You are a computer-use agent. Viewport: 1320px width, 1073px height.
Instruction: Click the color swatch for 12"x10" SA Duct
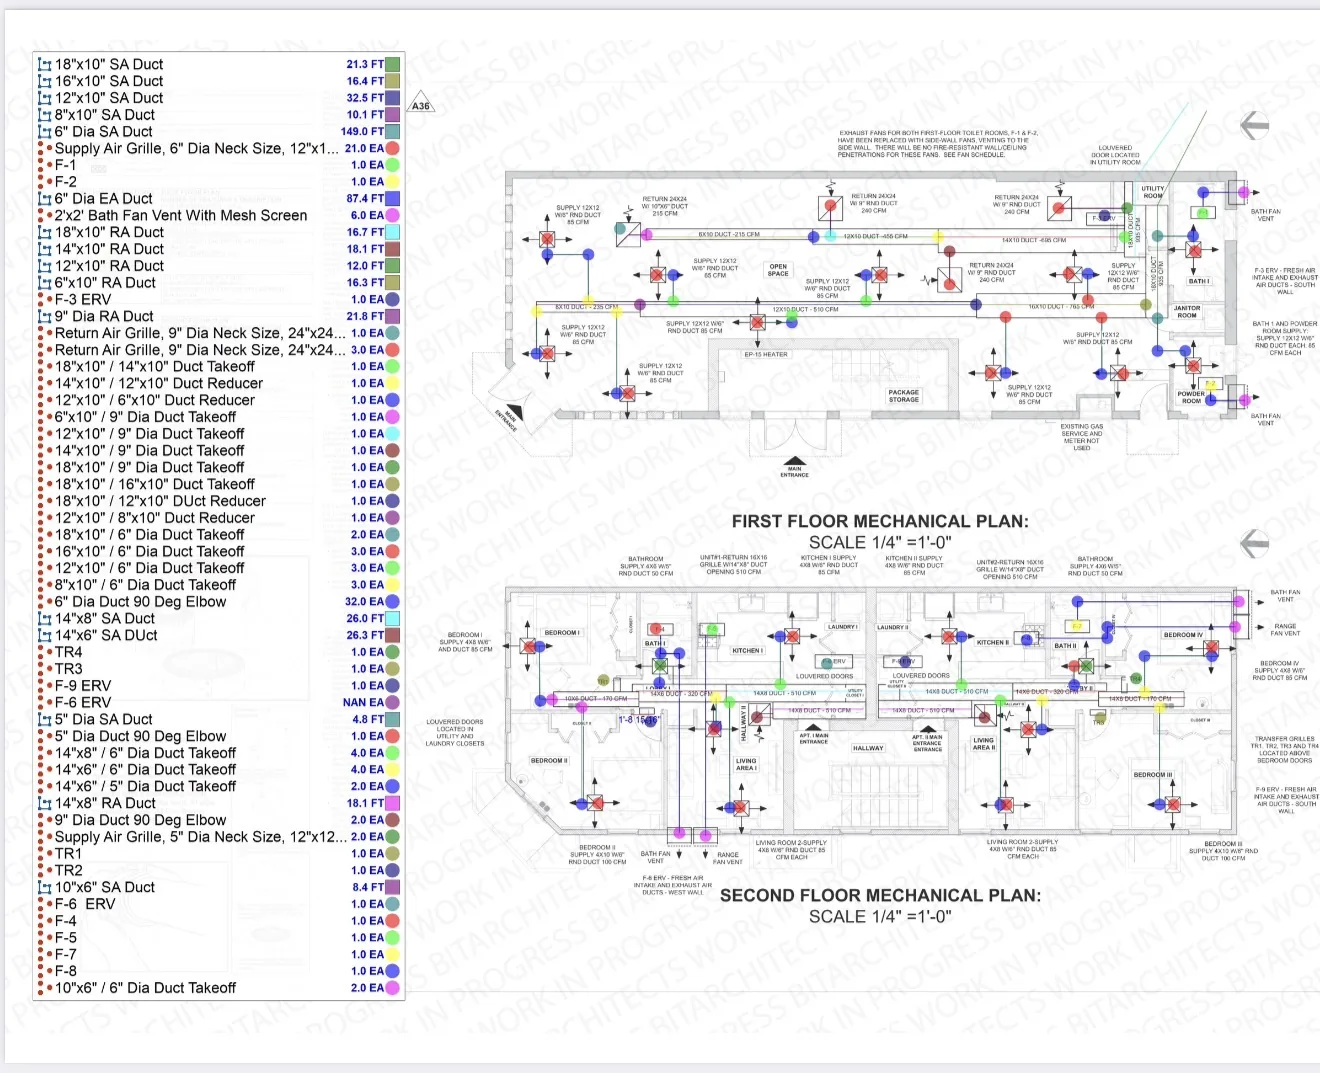pyautogui.click(x=393, y=98)
